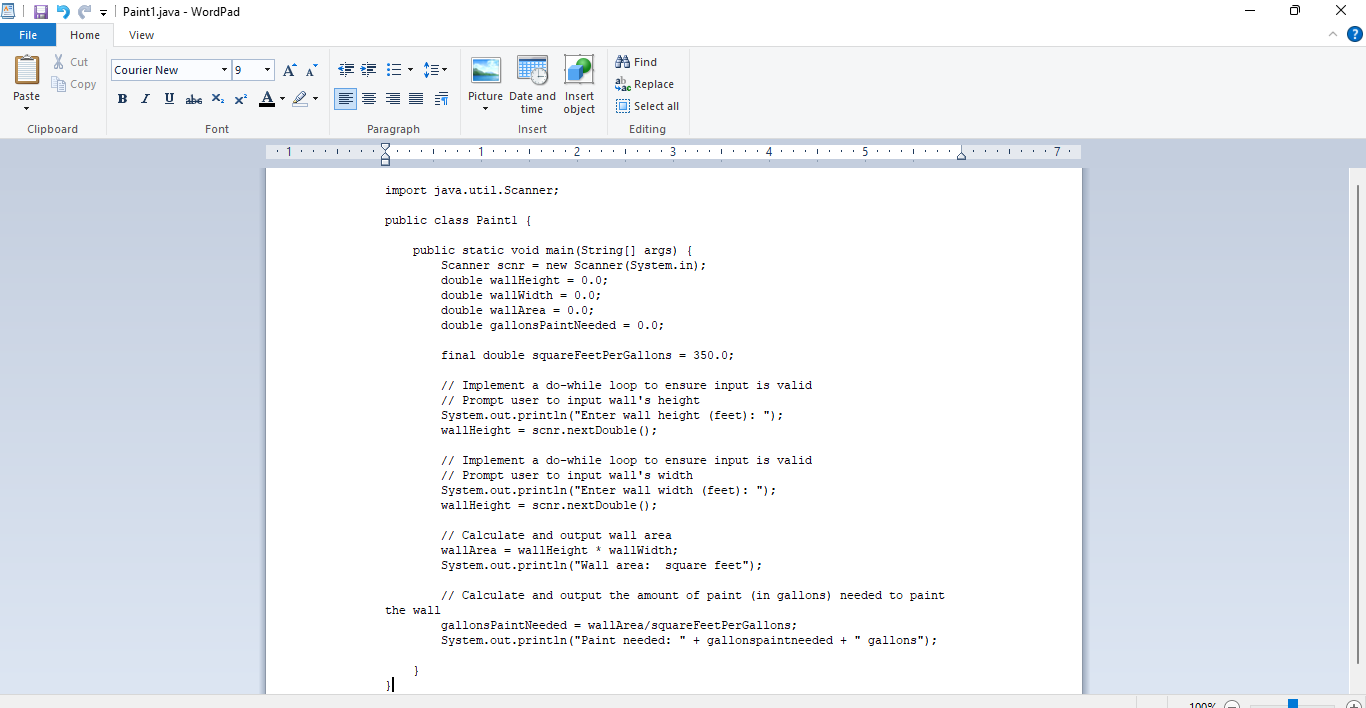This screenshot has width=1366, height=708.
Task: Open the line spacing dropdown
Action: [x=436, y=70]
